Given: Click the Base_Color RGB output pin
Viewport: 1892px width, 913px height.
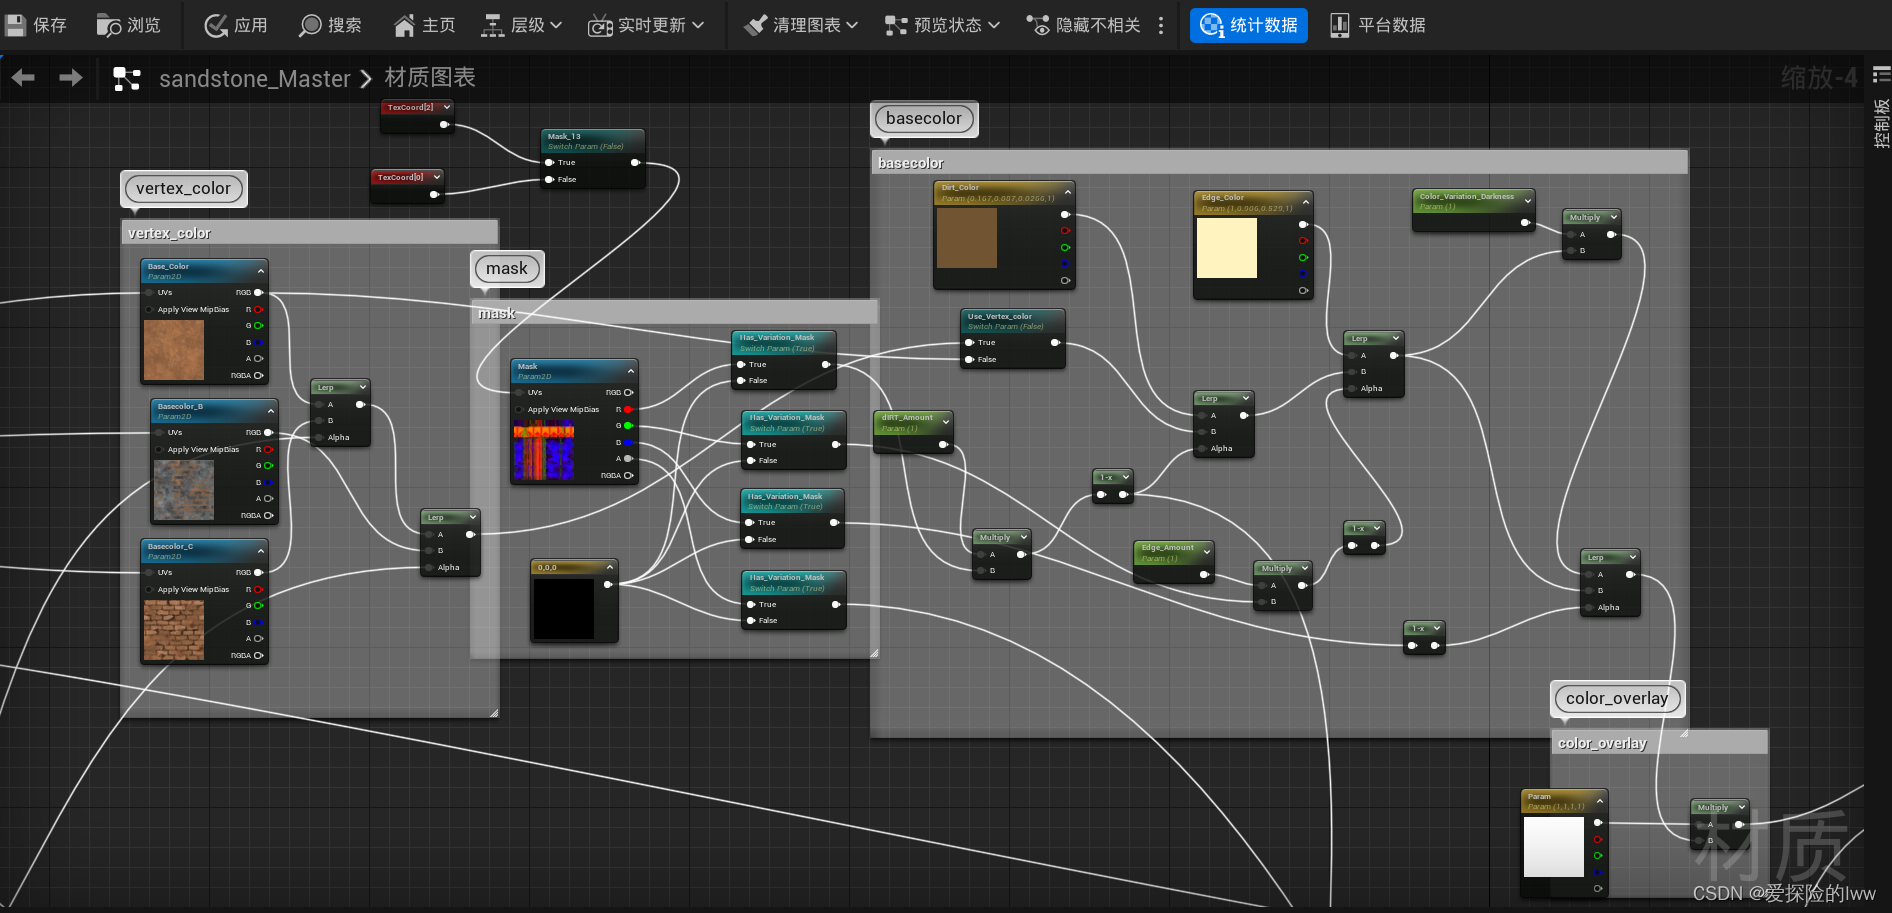Looking at the screenshot, I should point(259,292).
